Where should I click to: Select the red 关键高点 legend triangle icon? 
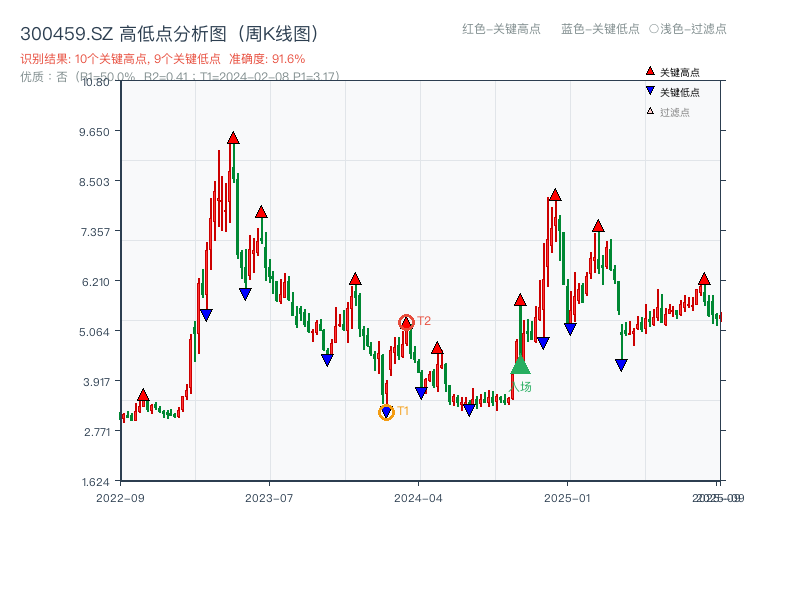pyautogui.click(x=648, y=71)
